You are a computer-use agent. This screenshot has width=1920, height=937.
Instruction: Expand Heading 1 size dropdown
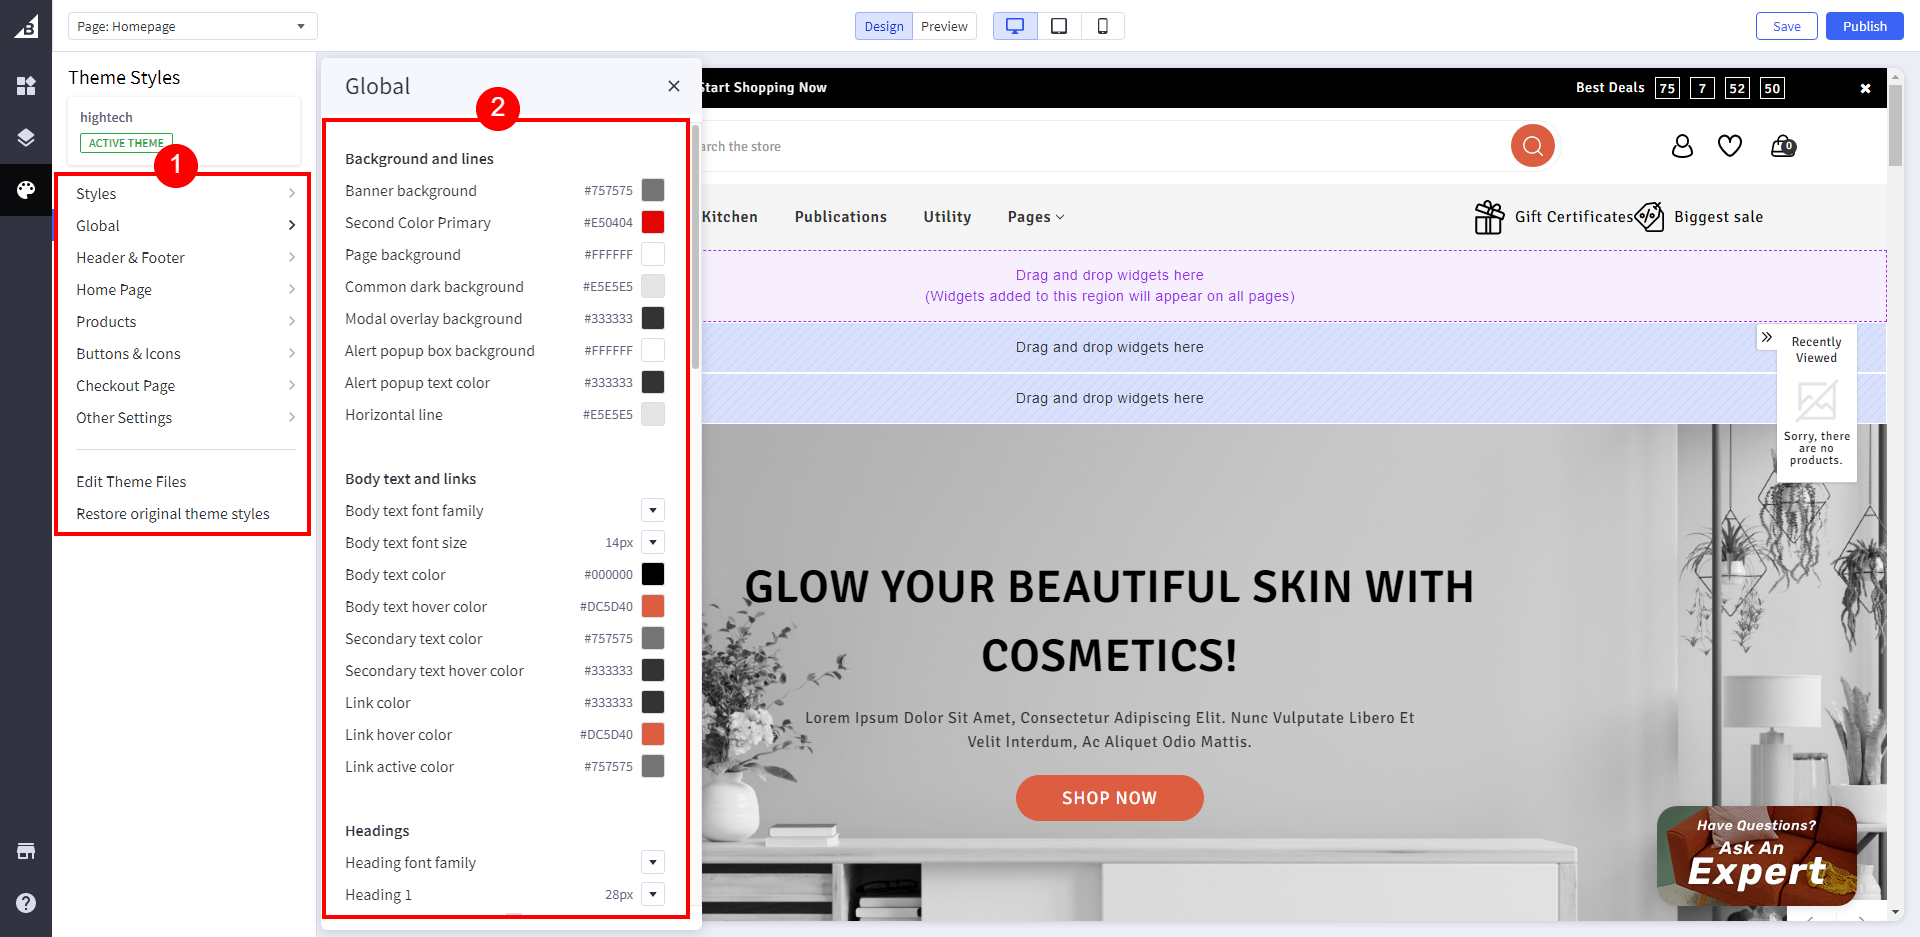[x=653, y=895]
